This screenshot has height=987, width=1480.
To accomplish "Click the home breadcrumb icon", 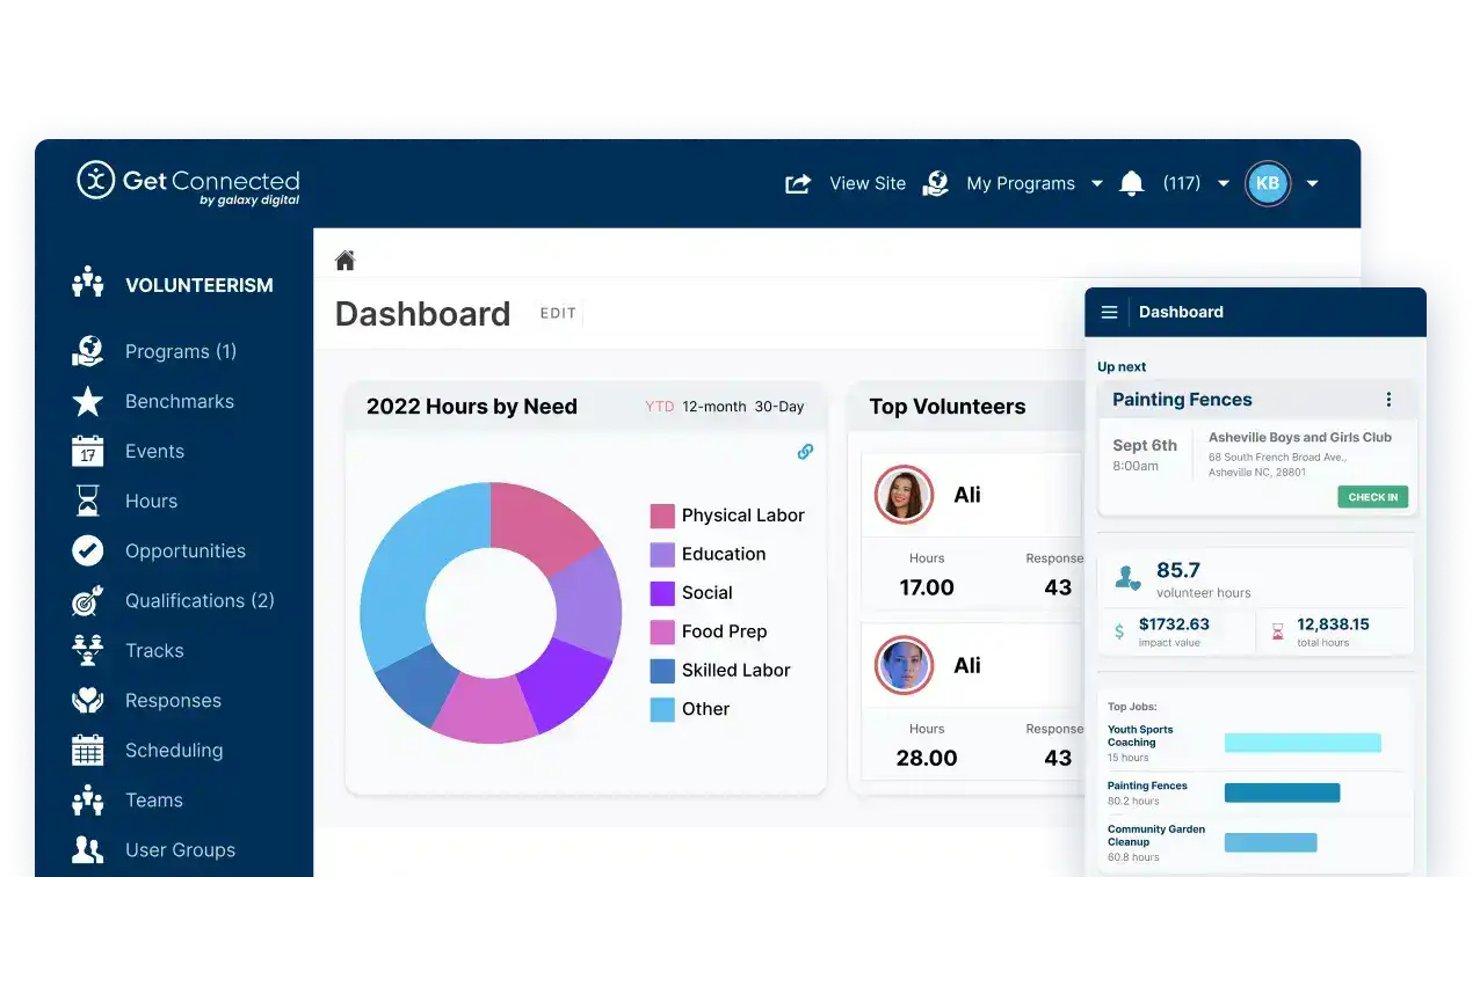I will point(345,261).
